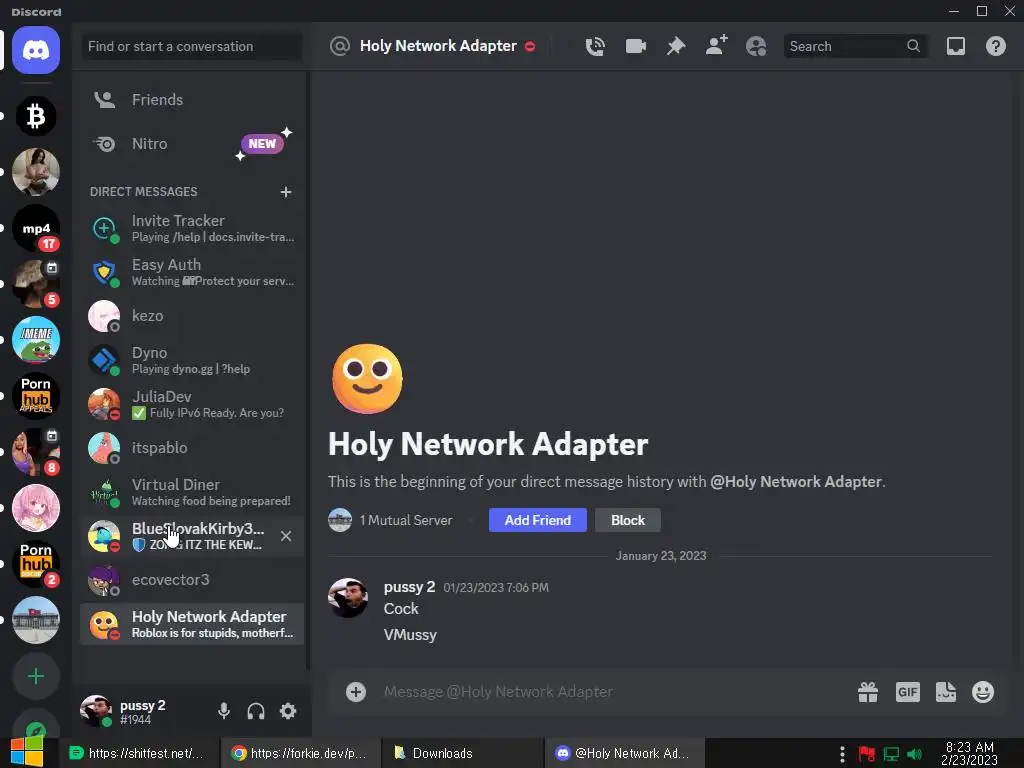Click the volume speaker tray icon

click(x=914, y=754)
